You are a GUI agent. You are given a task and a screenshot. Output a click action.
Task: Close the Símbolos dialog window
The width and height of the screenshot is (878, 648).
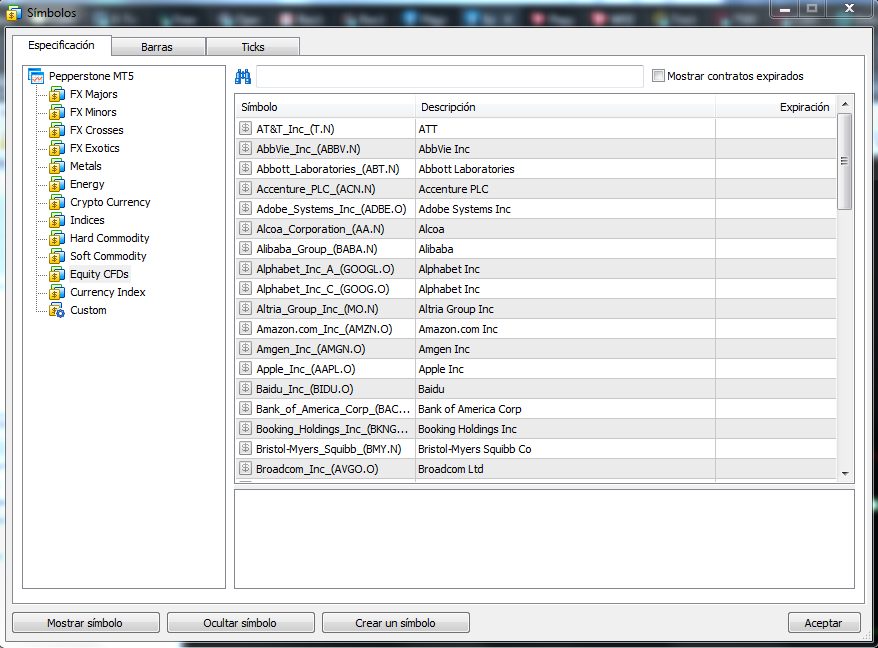point(849,8)
